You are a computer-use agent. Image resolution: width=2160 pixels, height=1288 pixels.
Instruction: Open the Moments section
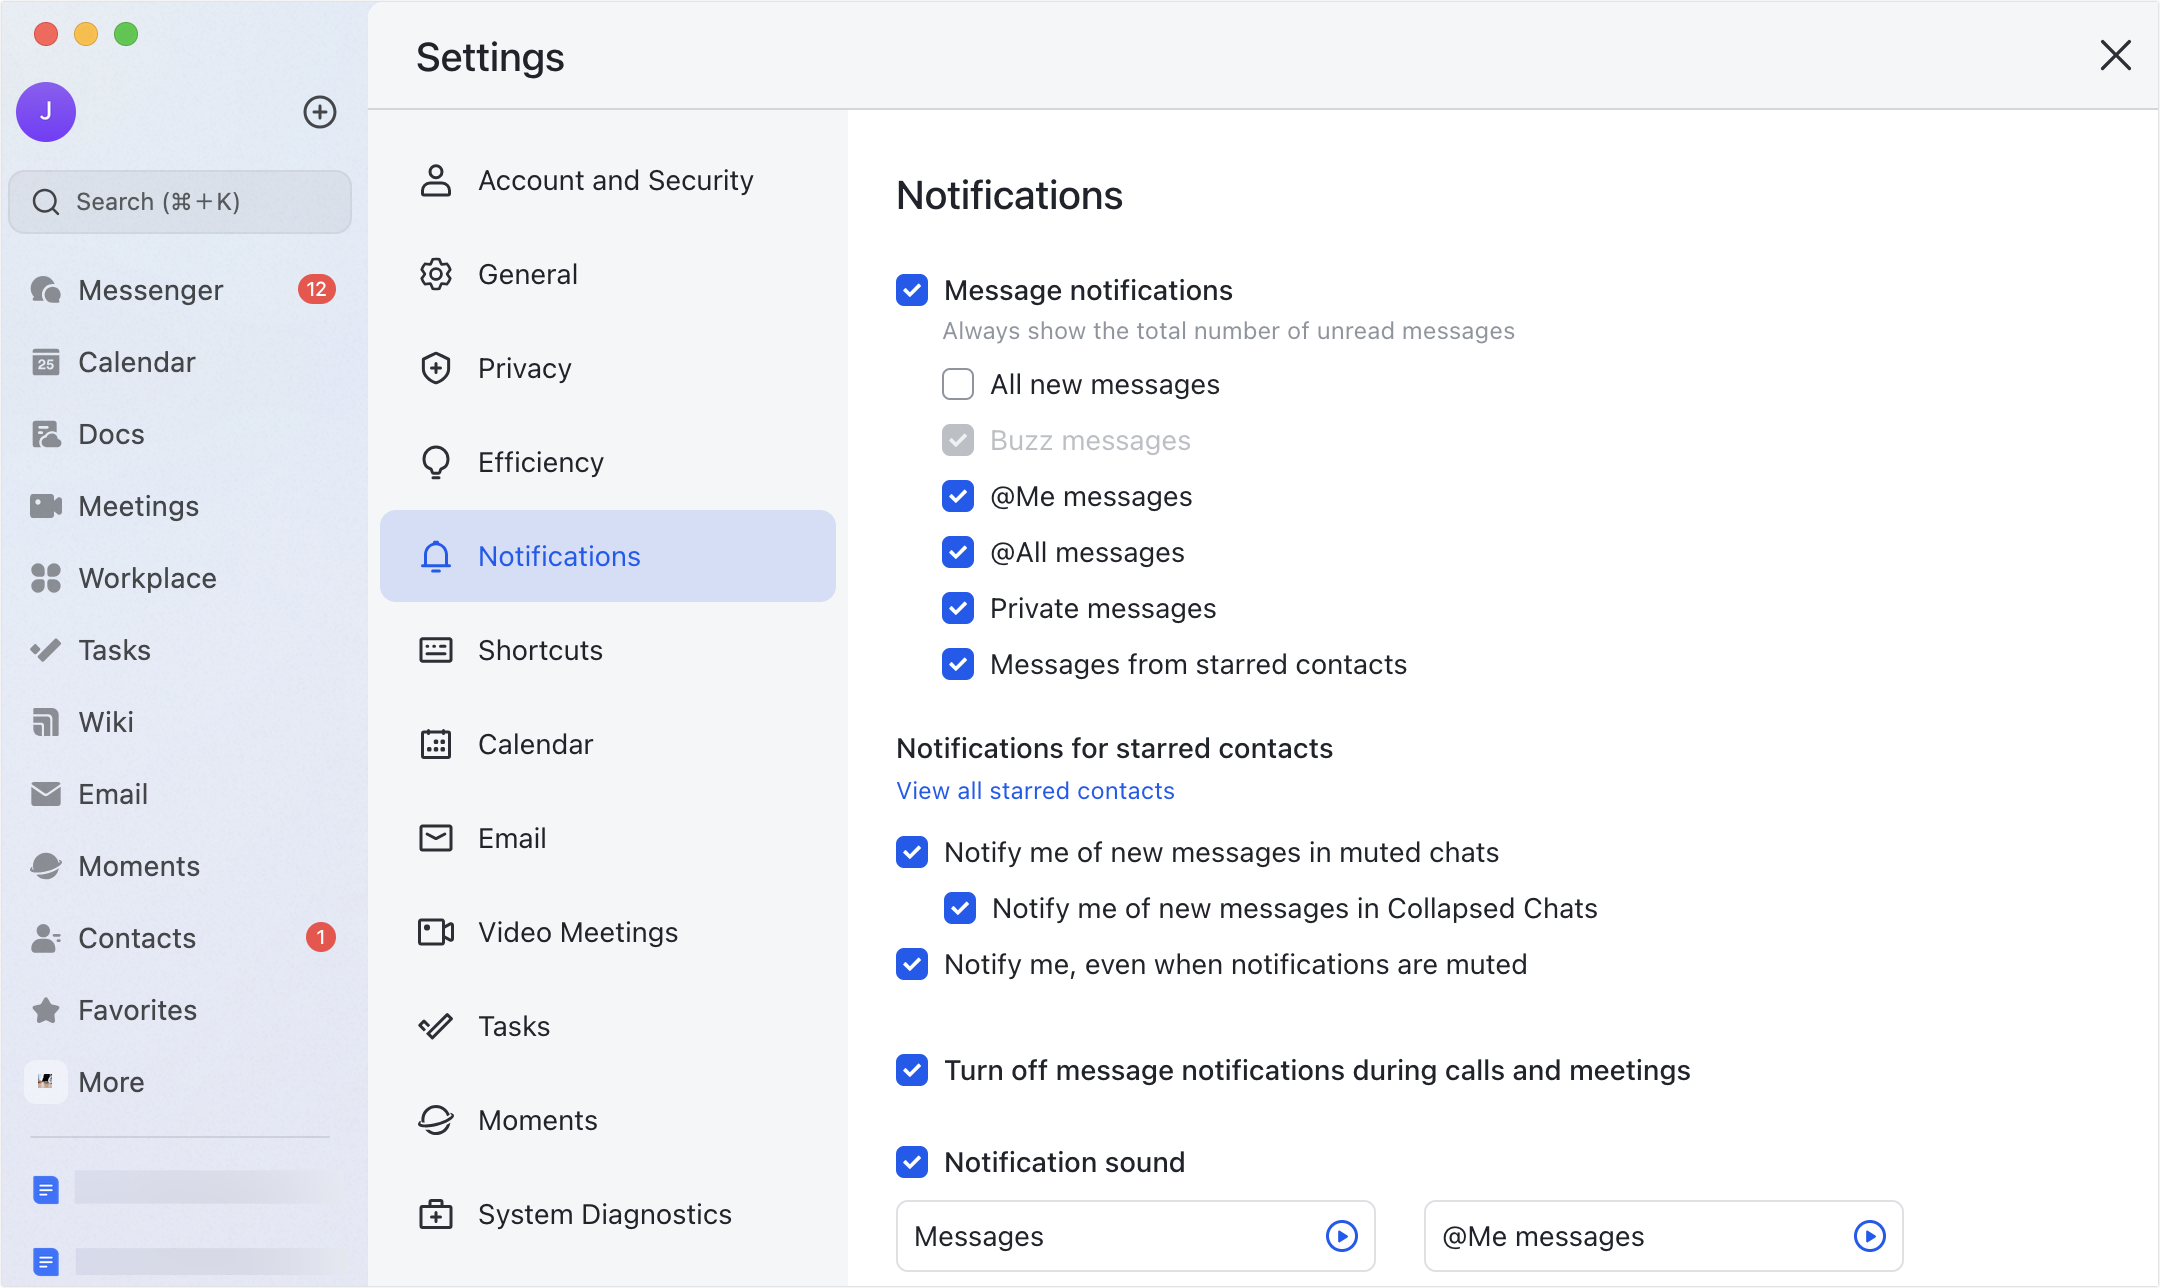[x=138, y=866]
